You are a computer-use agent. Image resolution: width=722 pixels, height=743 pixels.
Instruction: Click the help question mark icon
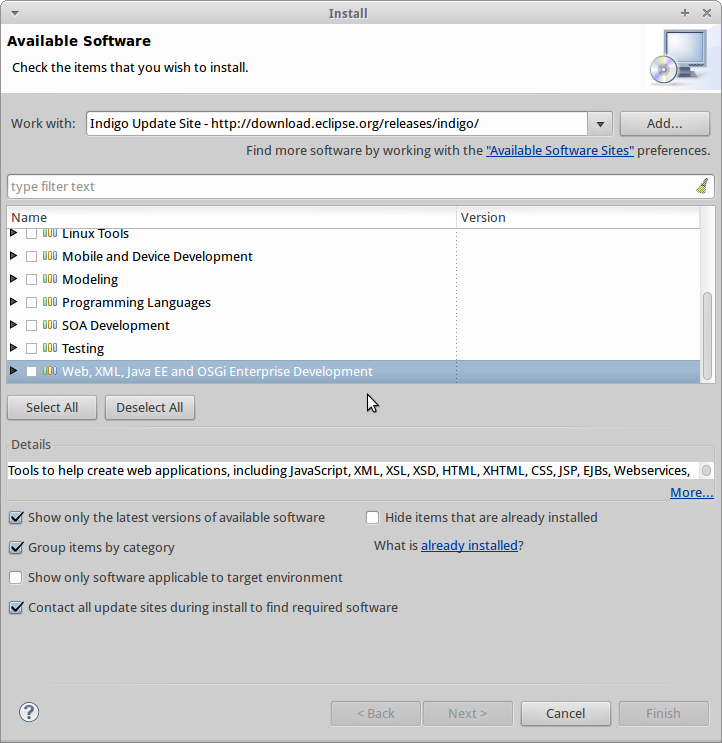click(29, 712)
